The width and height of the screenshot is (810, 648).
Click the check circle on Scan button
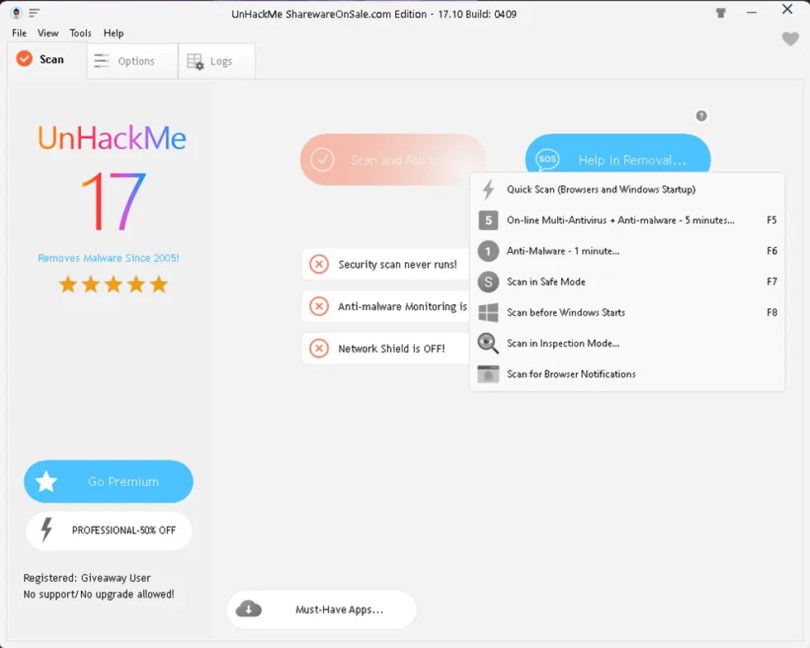click(x=322, y=160)
